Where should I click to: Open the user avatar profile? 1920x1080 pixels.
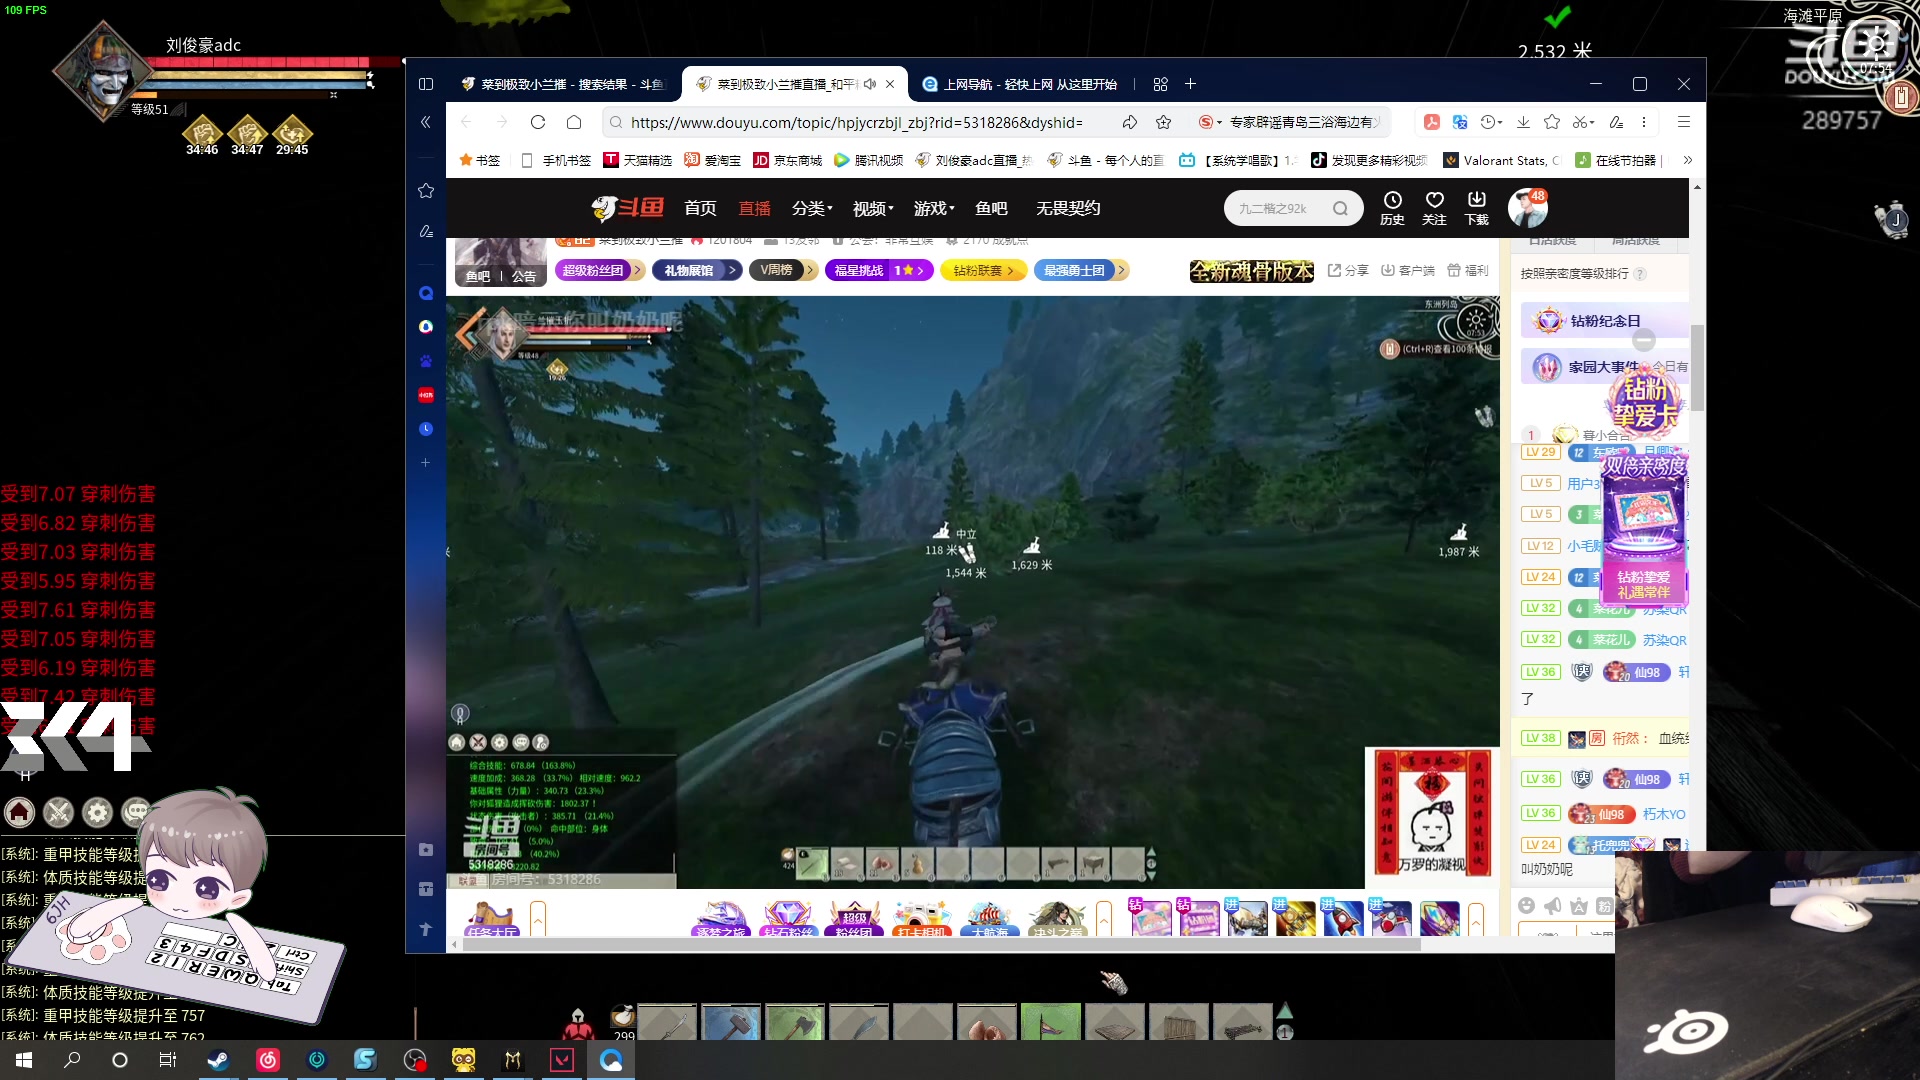[x=1527, y=208]
